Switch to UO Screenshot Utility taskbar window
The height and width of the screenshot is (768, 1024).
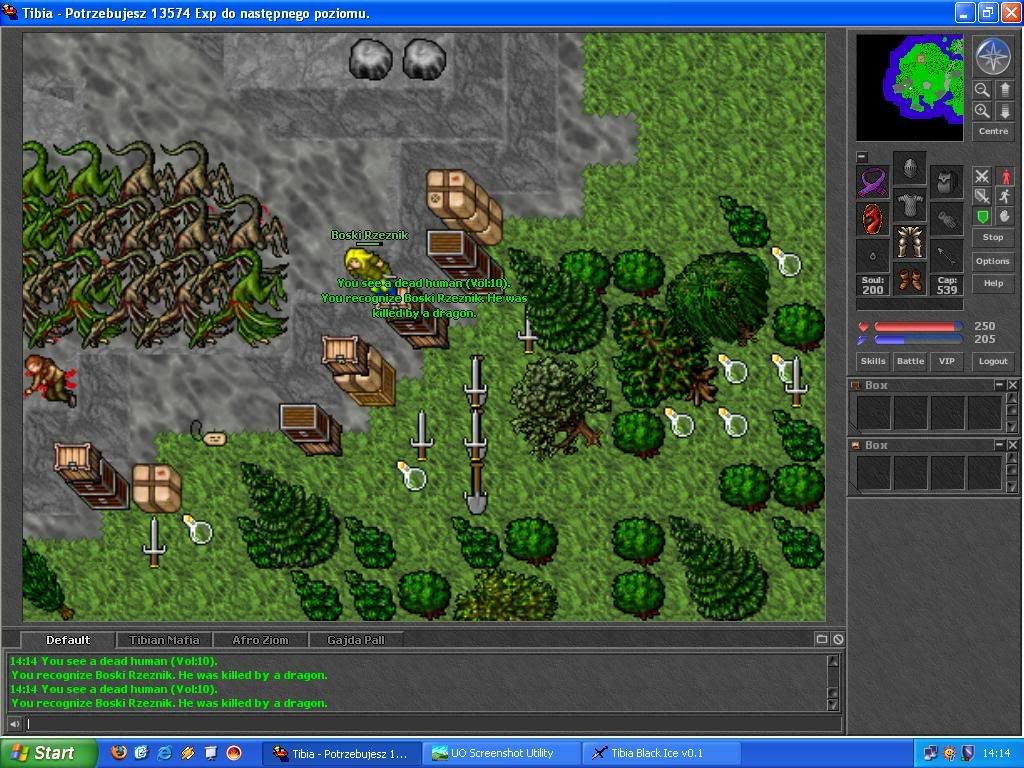coord(501,753)
